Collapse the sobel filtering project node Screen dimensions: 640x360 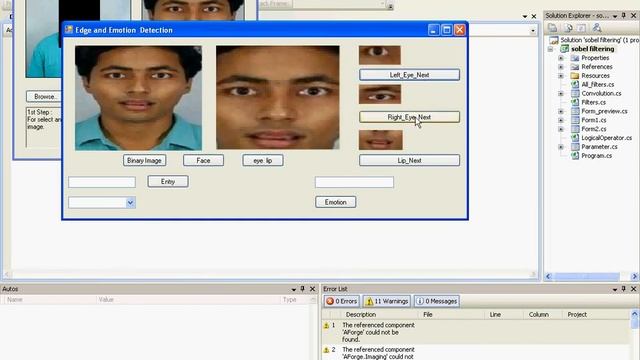click(551, 49)
